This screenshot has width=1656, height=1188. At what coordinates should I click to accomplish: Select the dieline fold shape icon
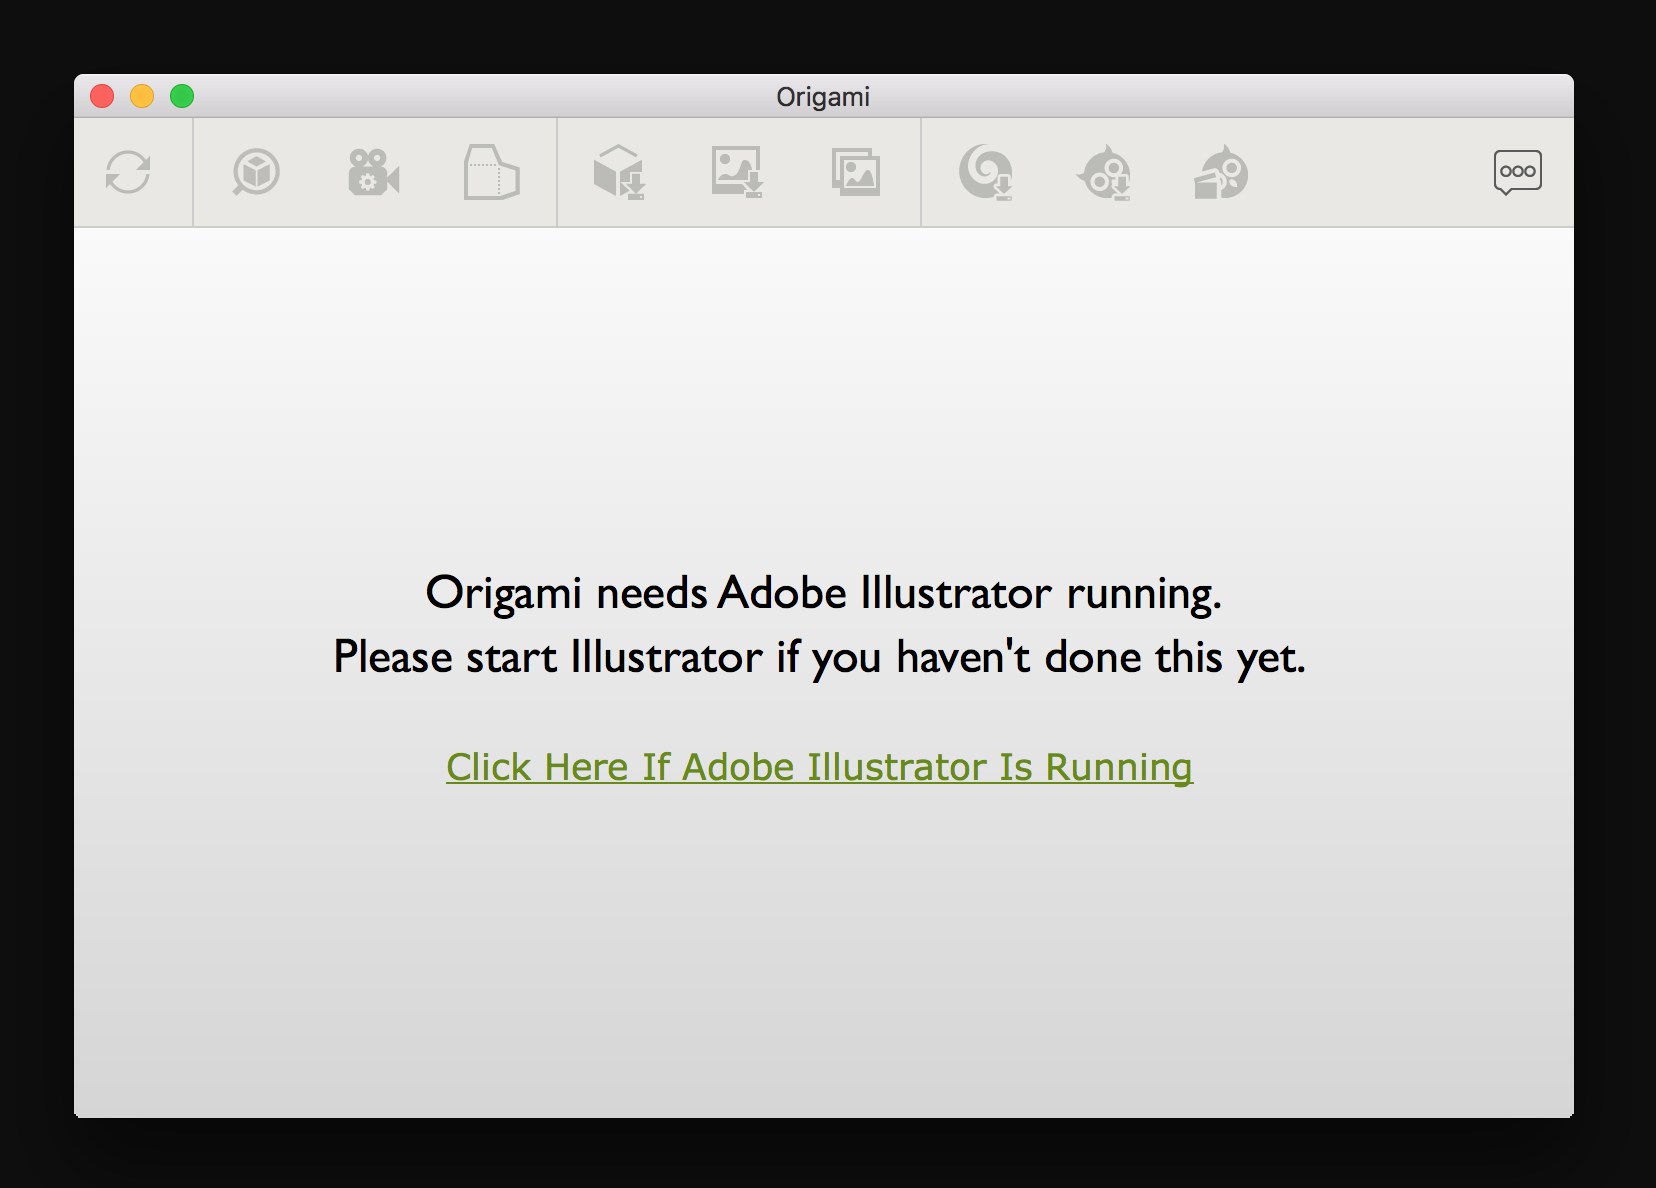491,172
